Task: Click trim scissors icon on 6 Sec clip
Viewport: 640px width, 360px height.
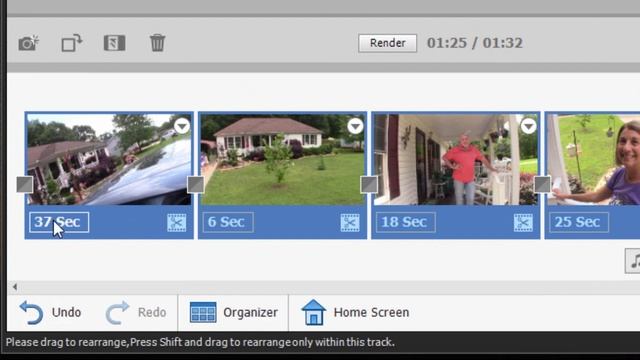Action: [350, 222]
